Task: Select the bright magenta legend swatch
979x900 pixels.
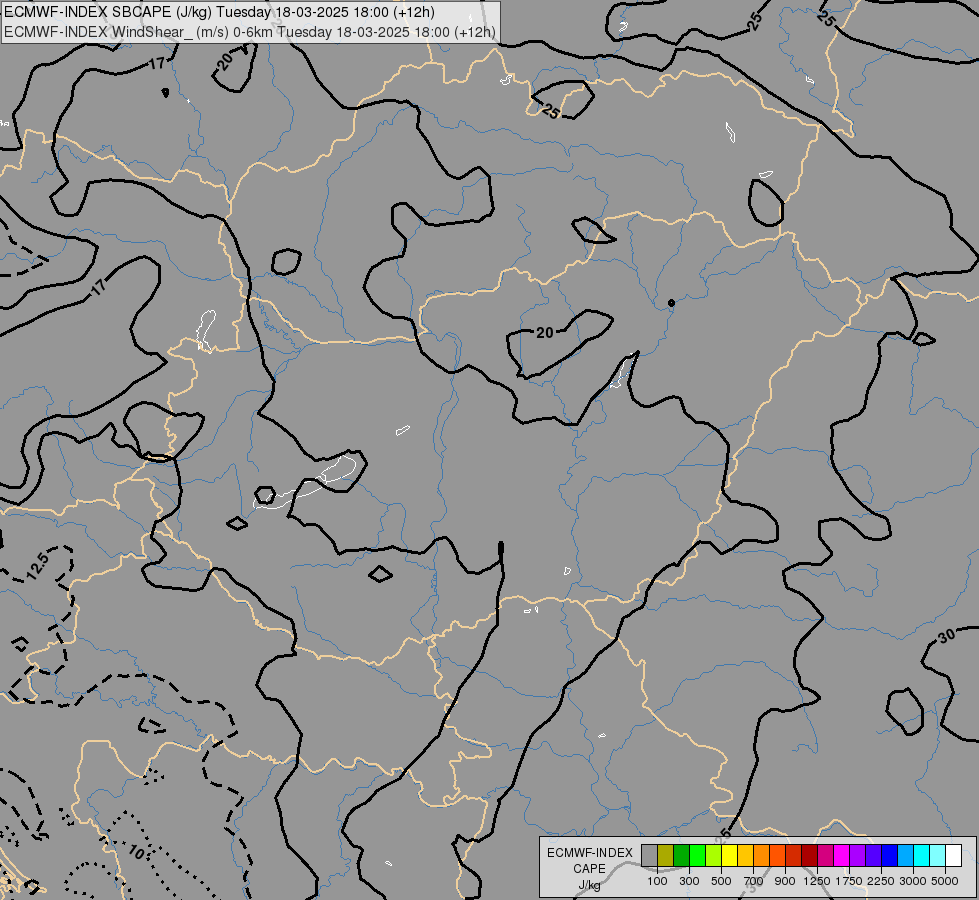Action: click(x=841, y=855)
